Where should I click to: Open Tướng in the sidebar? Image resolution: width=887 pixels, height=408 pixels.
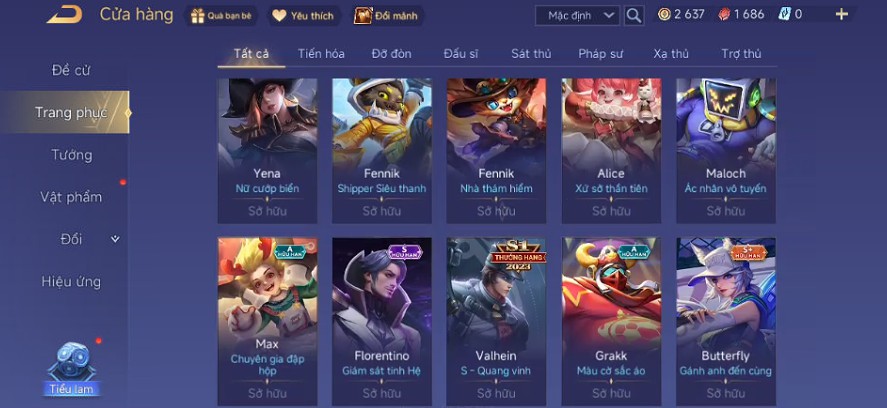72,154
